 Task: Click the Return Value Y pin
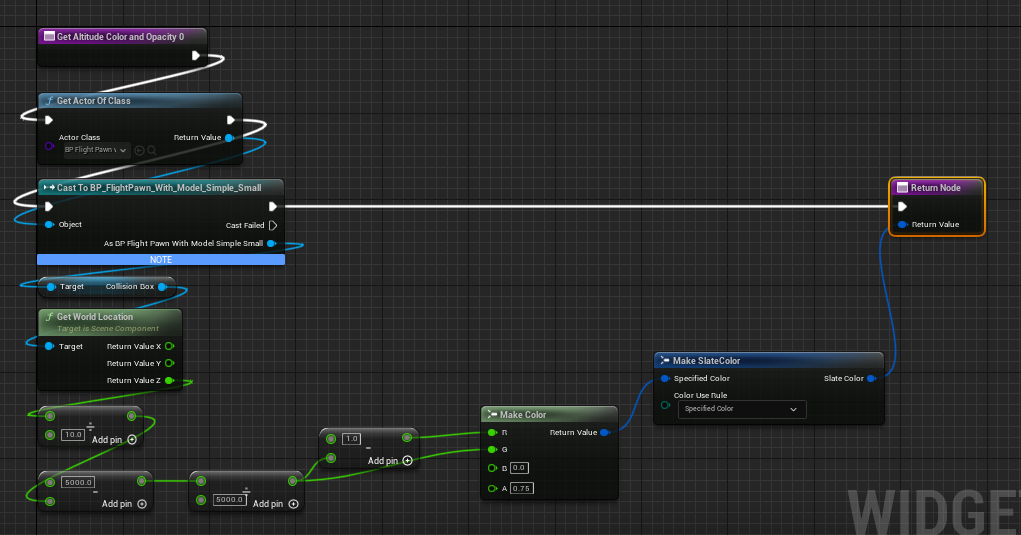pos(169,363)
